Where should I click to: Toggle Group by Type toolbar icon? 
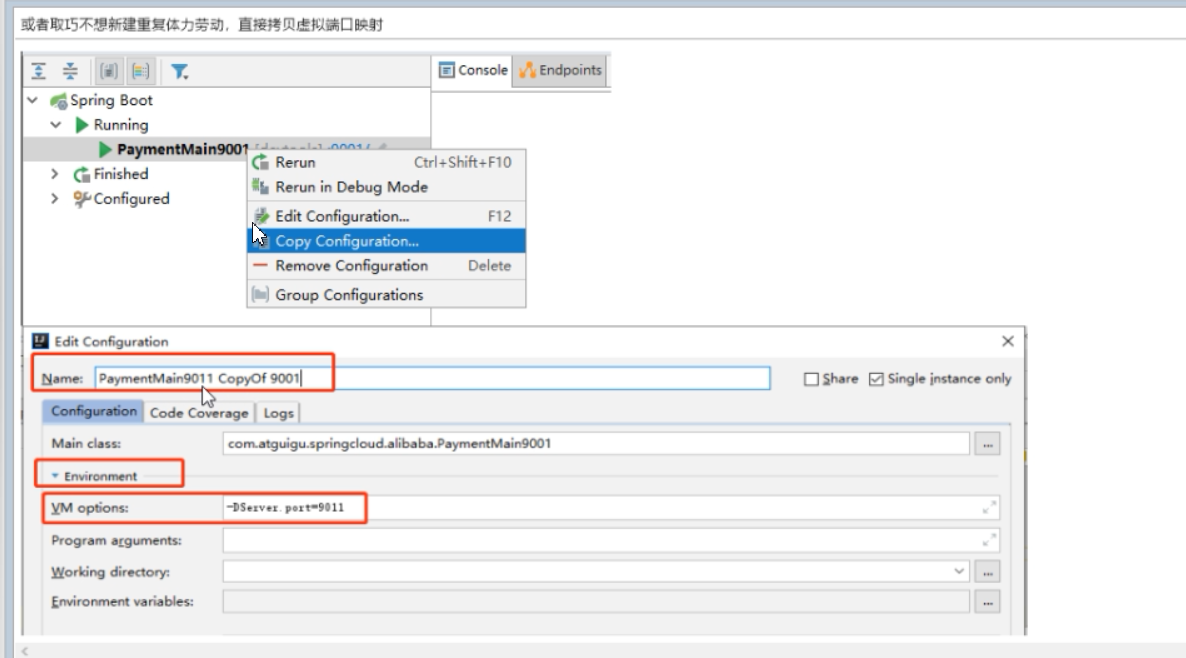tap(109, 71)
